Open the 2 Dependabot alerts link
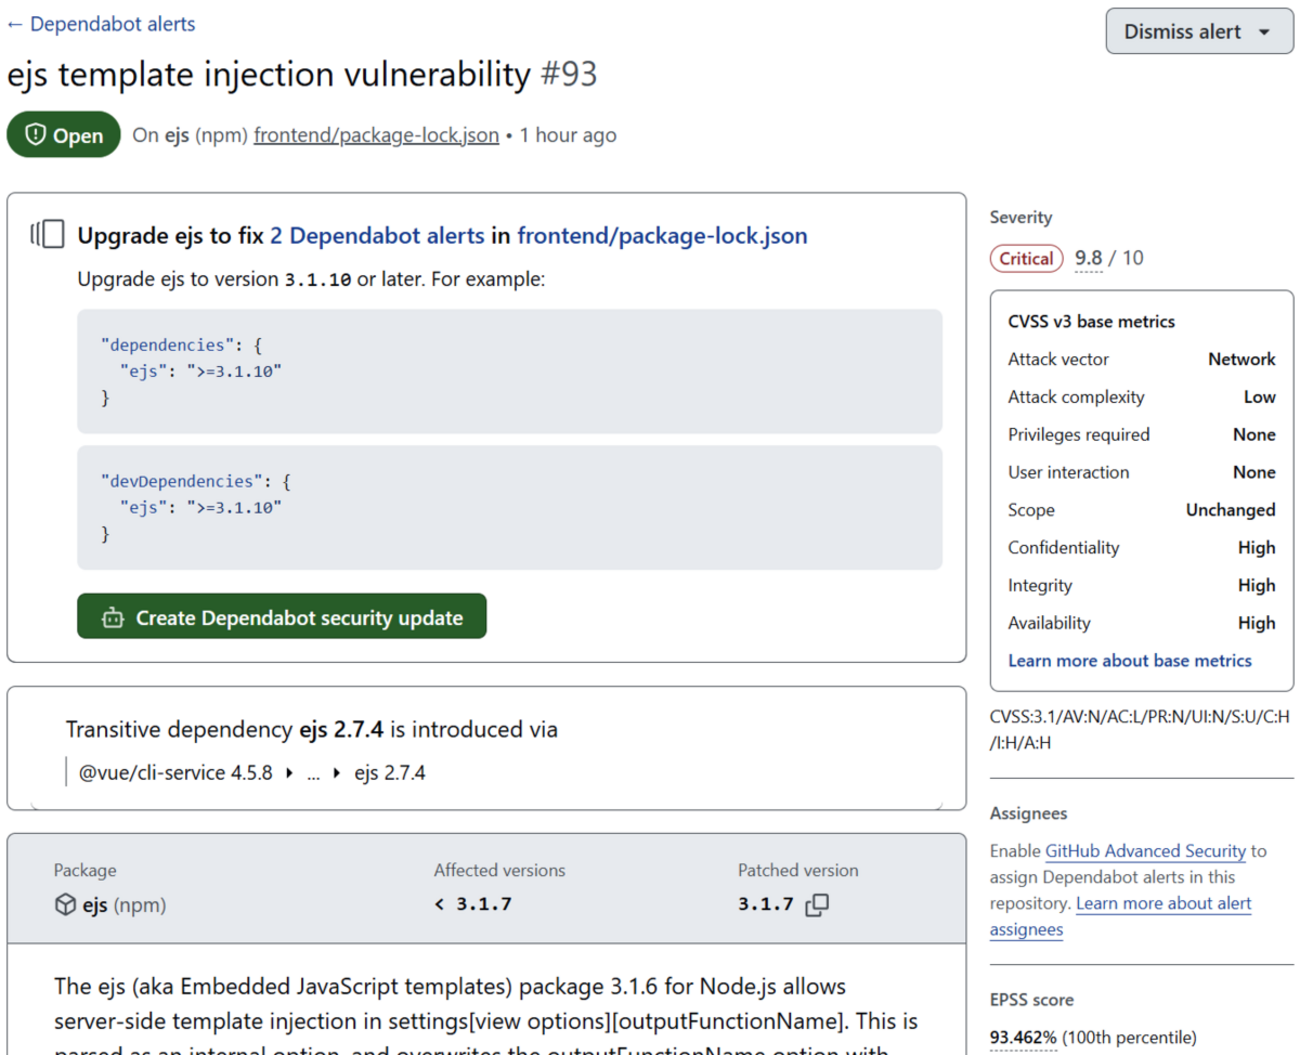 coord(377,235)
